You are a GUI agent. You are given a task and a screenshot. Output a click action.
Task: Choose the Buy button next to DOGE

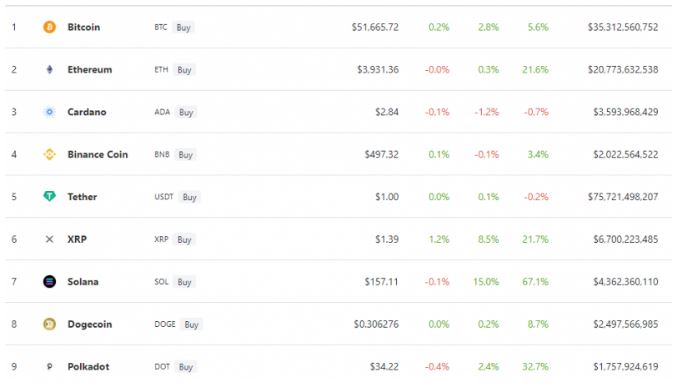191,324
